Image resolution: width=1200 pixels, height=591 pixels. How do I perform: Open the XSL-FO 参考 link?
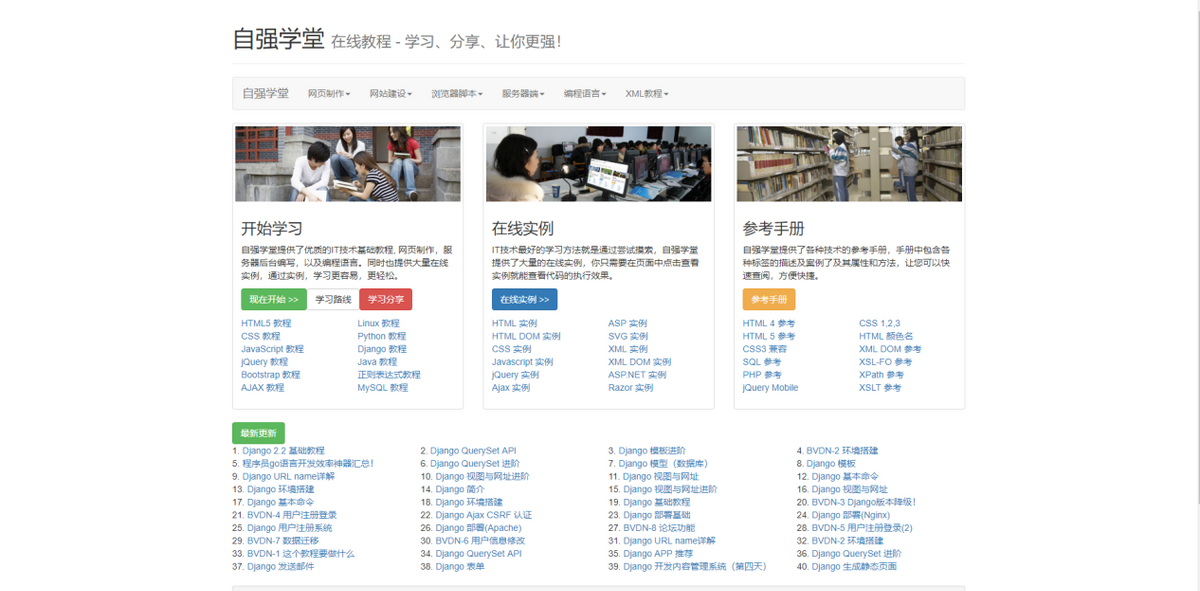[886, 362]
